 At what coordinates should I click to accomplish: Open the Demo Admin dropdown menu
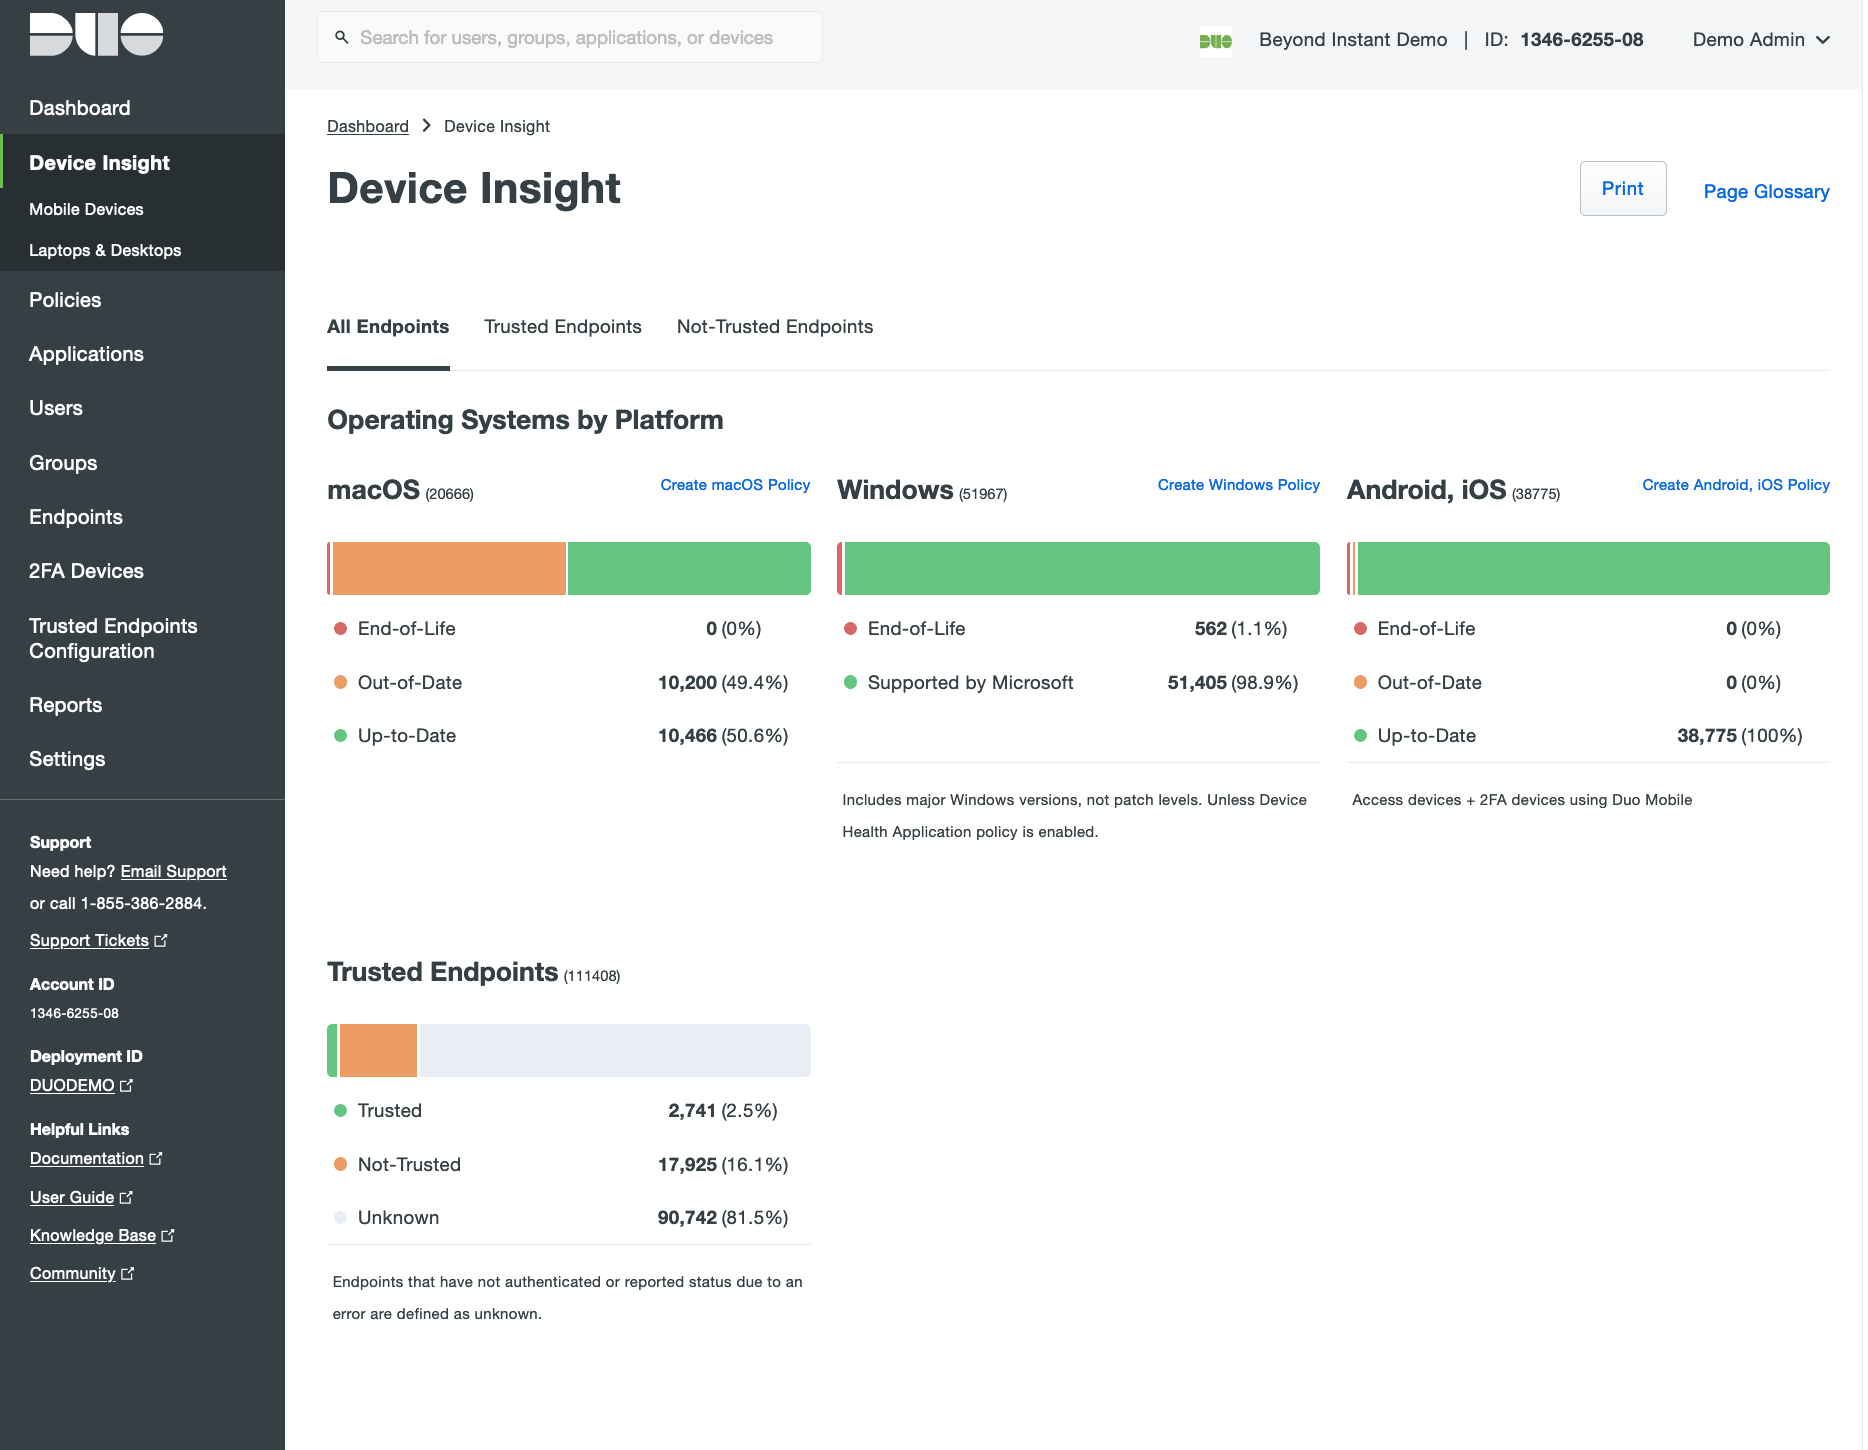(1760, 40)
